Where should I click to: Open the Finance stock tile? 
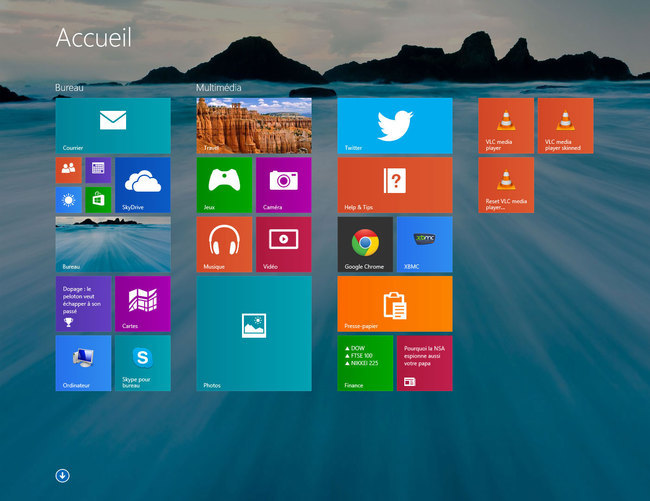click(365, 363)
